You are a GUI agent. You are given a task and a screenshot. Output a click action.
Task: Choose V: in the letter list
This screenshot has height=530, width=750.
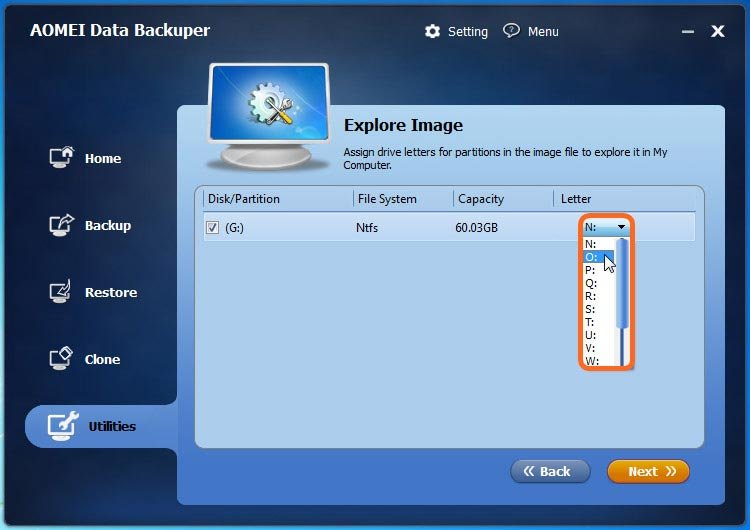click(598, 348)
